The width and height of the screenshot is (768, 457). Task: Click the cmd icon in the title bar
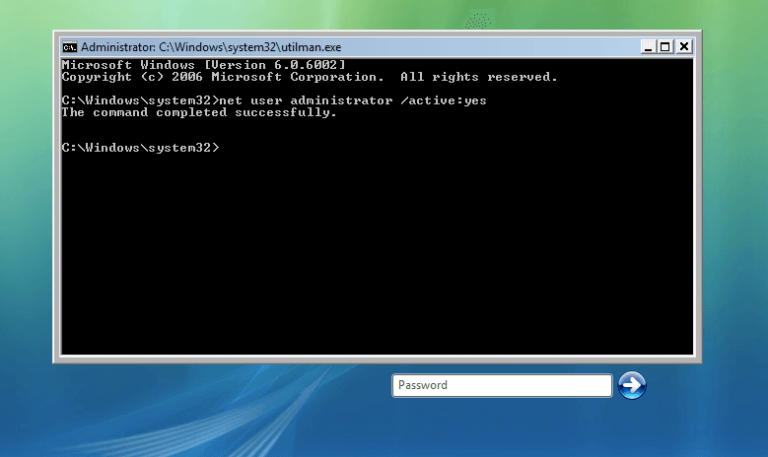click(x=69, y=47)
